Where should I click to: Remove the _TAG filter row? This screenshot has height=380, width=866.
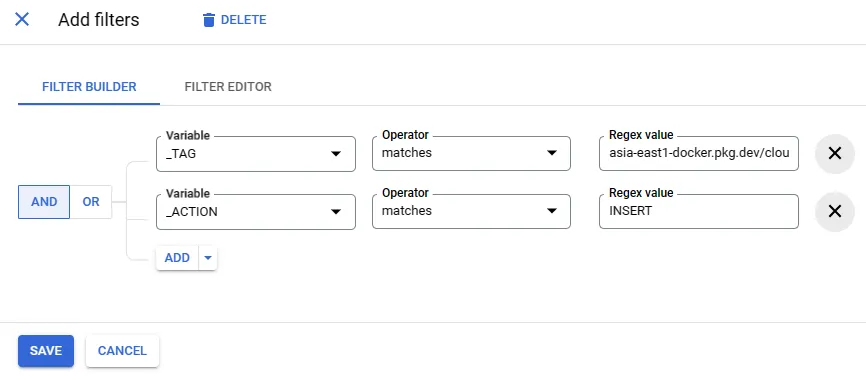coord(835,154)
